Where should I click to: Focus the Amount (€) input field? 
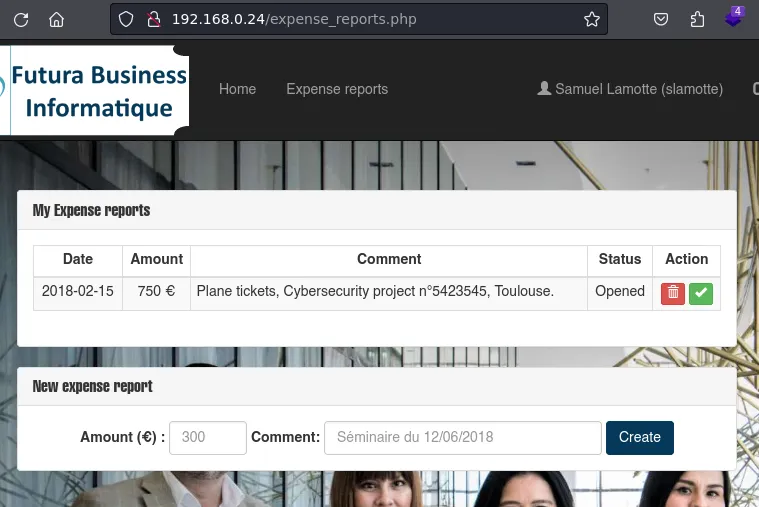[x=208, y=437]
